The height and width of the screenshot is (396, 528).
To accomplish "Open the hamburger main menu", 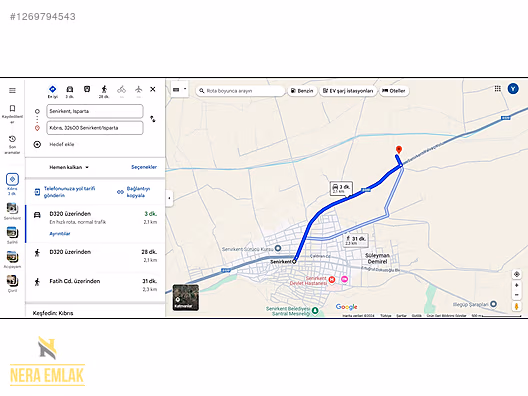I will (x=12, y=90).
